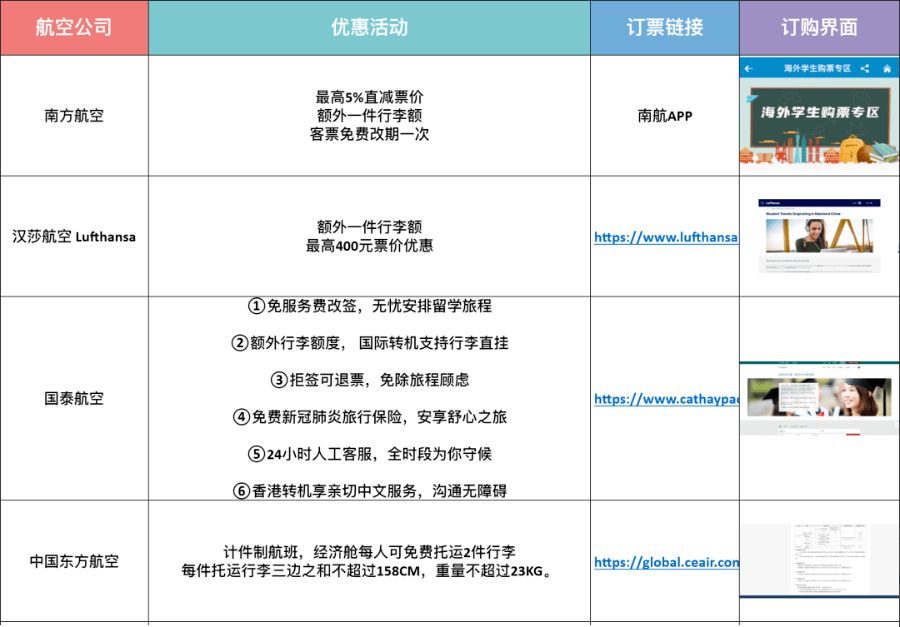Select the 航空公司 column header
Screen dimensions: 900x627
(x=74, y=28)
